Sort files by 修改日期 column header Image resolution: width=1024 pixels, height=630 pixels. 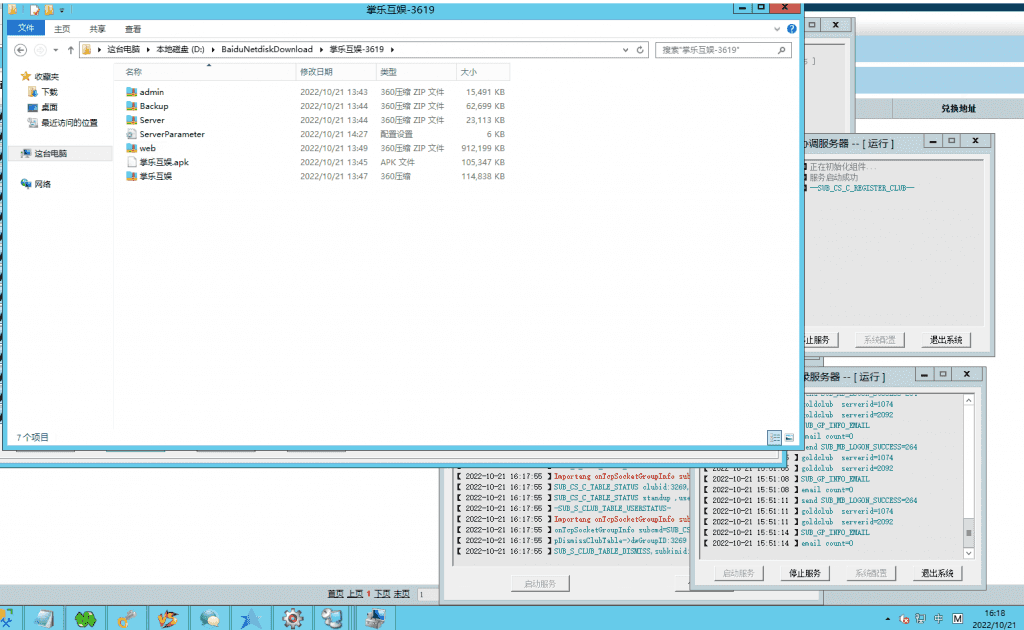[x=336, y=72]
